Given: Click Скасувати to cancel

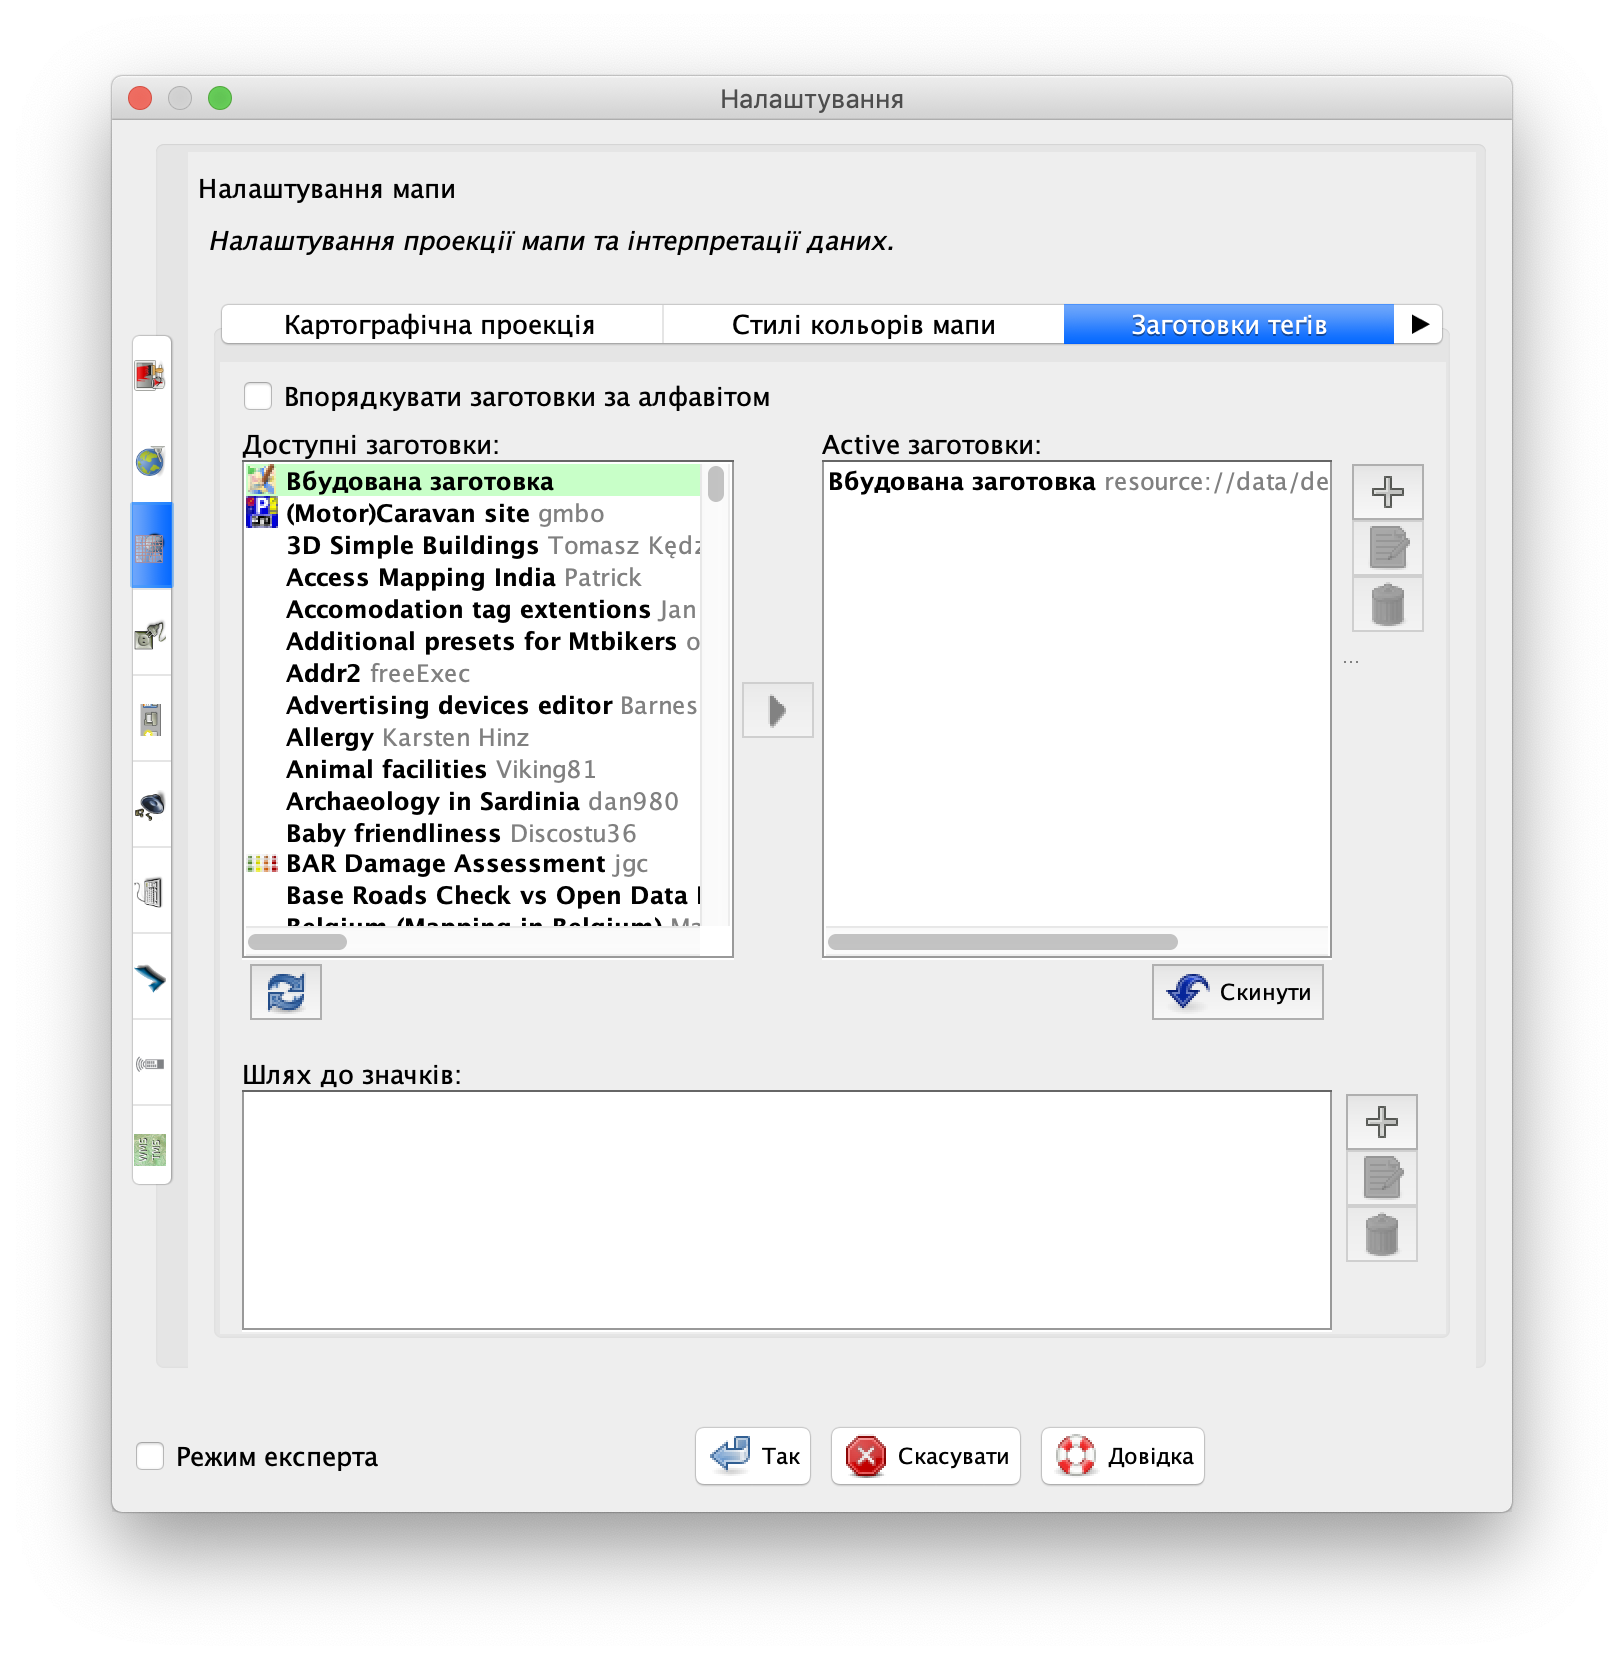Looking at the screenshot, I should (x=926, y=1456).
